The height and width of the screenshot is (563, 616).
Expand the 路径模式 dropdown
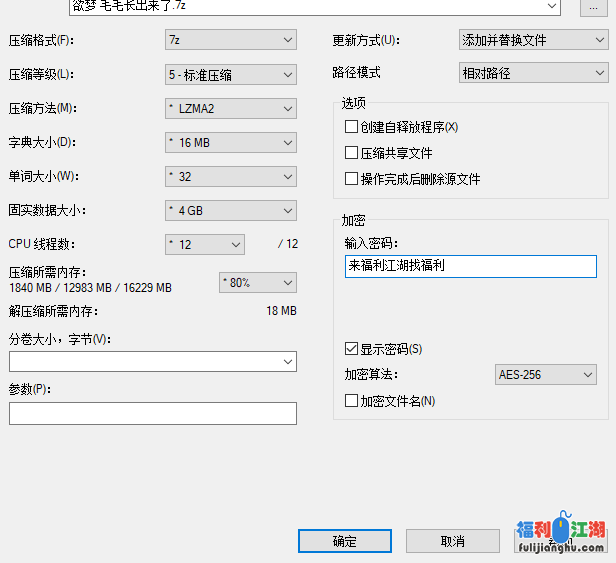click(532, 73)
